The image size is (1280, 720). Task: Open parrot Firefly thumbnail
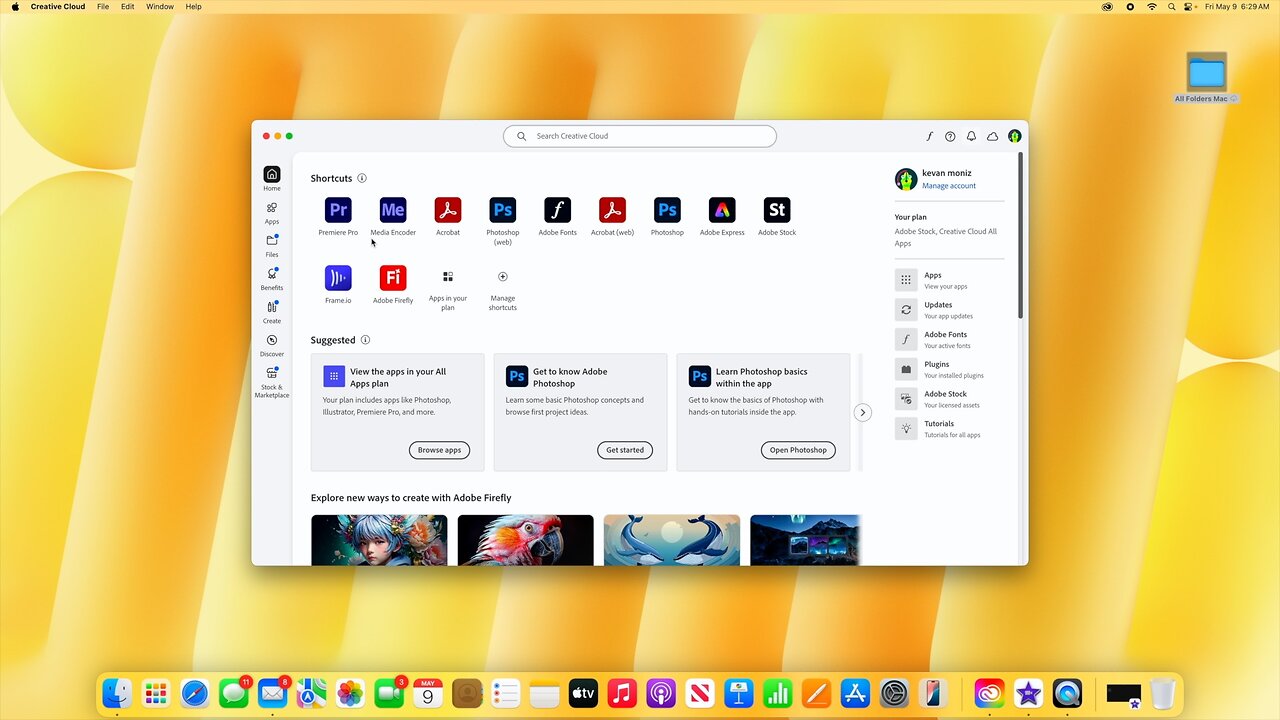[526, 540]
